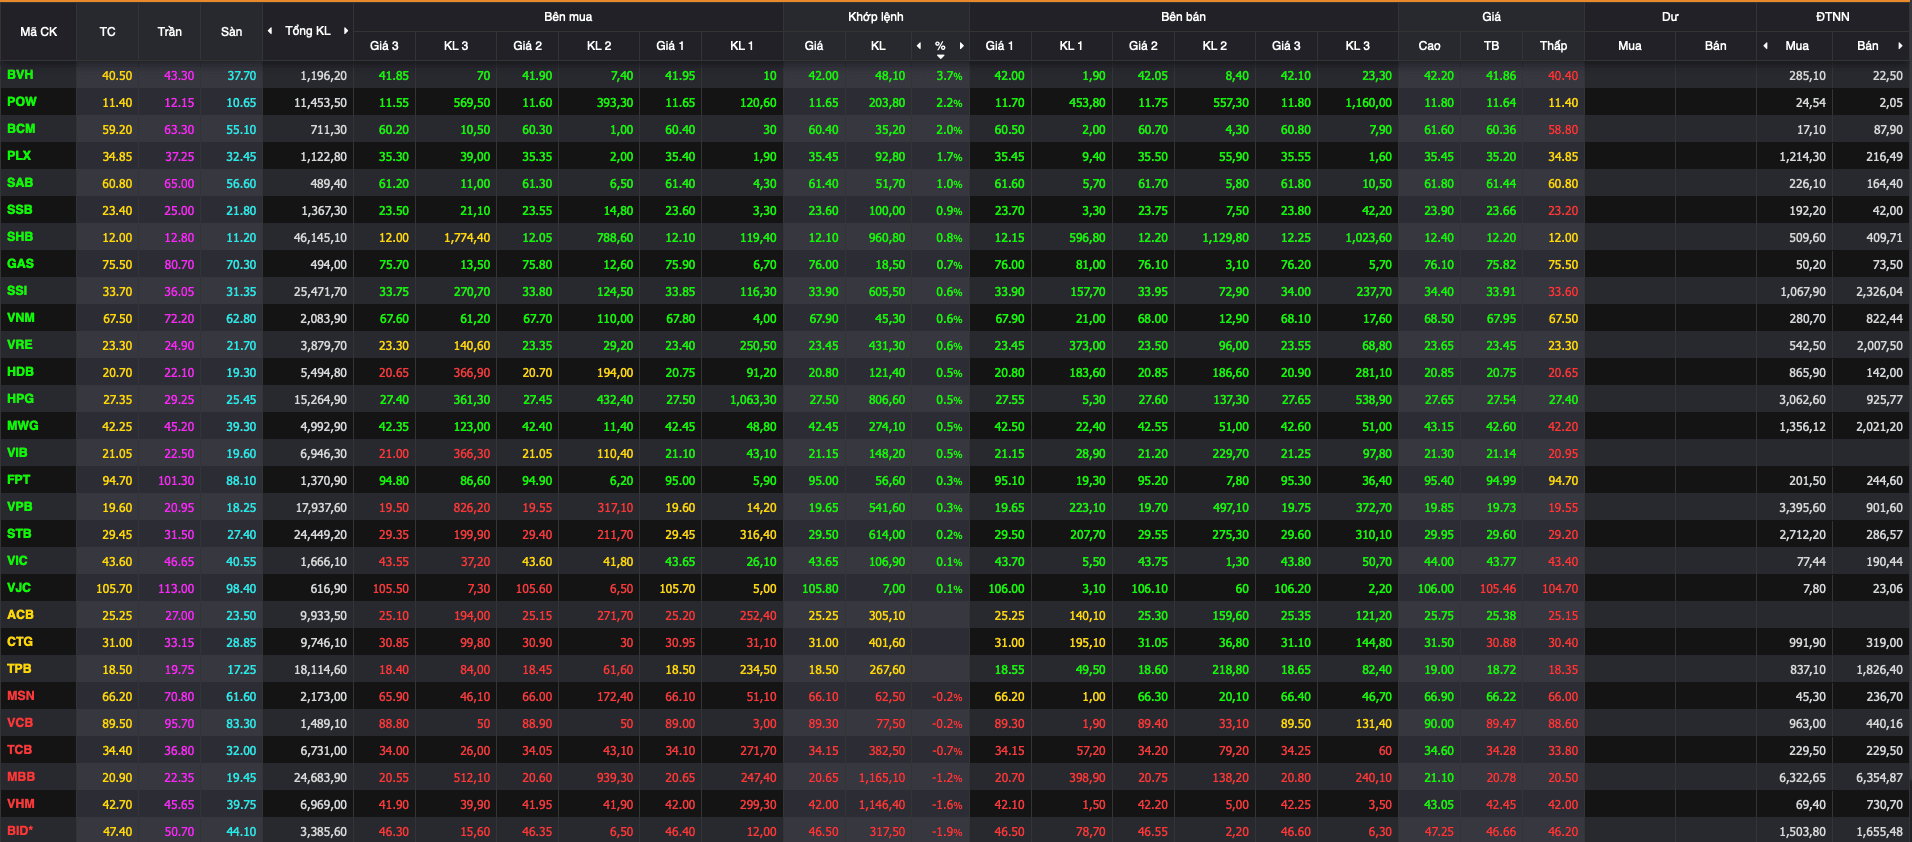Open stock symbol SHB
The image size is (1912, 842).
click(x=20, y=237)
